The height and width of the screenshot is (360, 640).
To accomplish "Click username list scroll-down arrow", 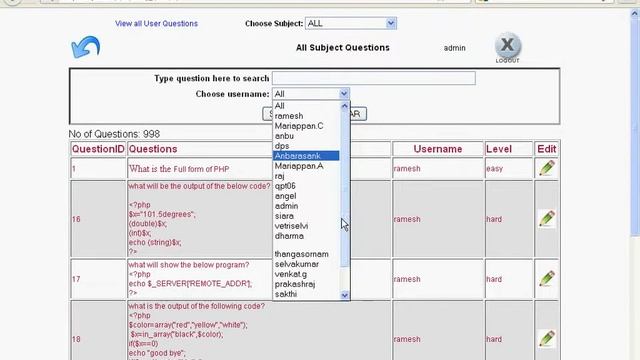I will (344, 295).
